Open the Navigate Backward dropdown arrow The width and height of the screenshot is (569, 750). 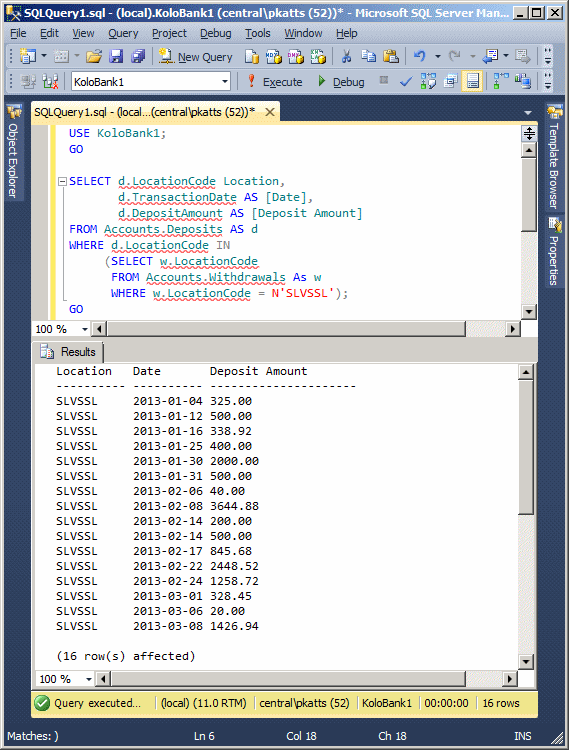506,56
